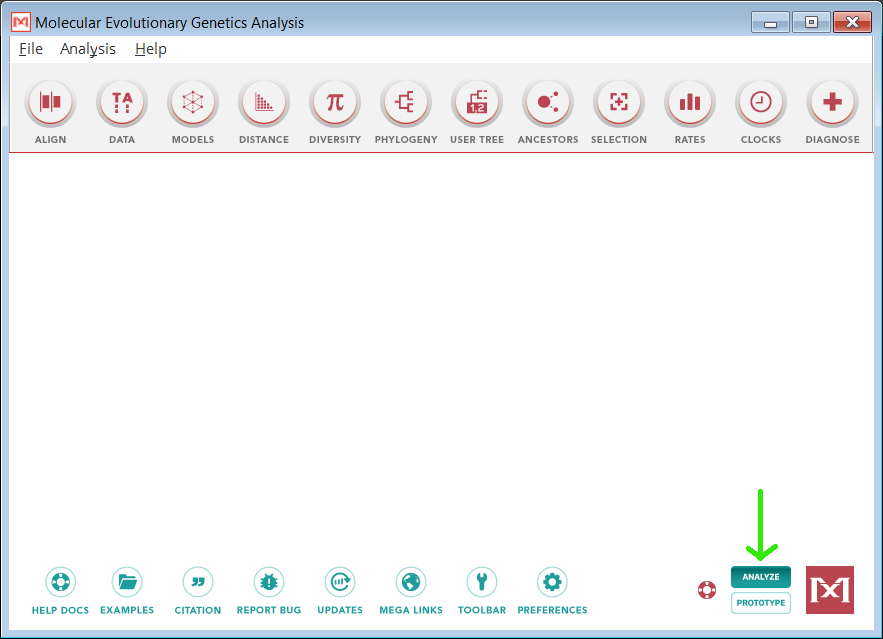
Task: Open the Models analysis menu
Action: coord(193,103)
